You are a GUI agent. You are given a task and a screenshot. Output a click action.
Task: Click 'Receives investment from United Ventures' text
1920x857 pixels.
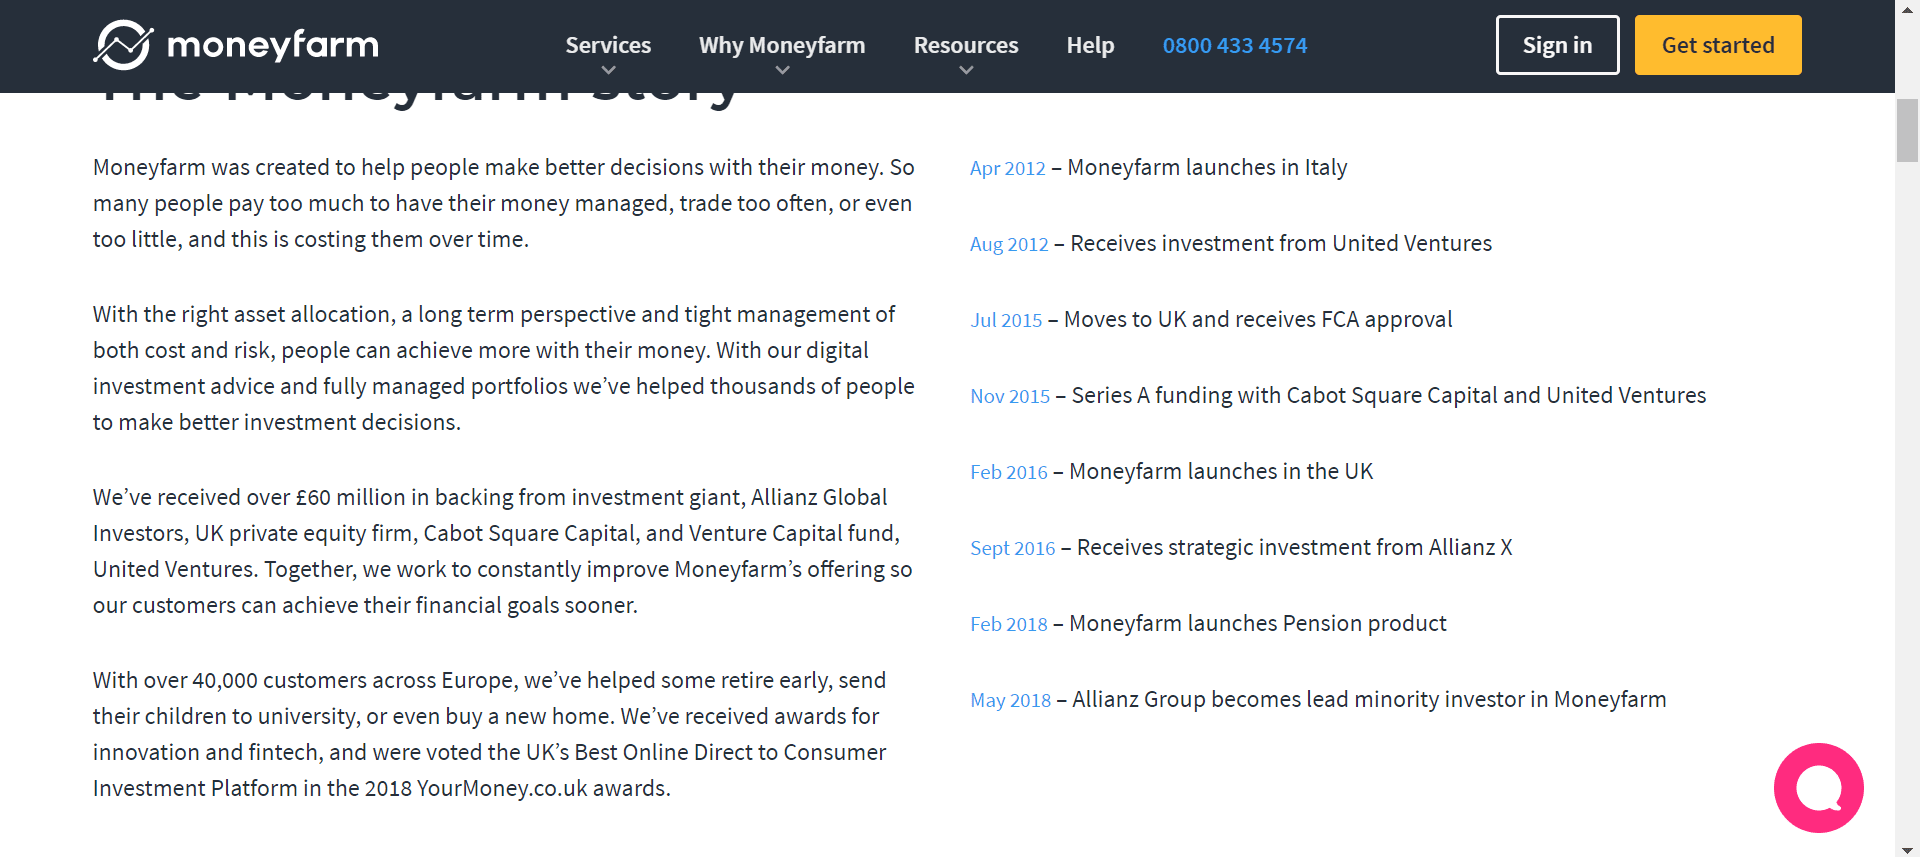1281,244
